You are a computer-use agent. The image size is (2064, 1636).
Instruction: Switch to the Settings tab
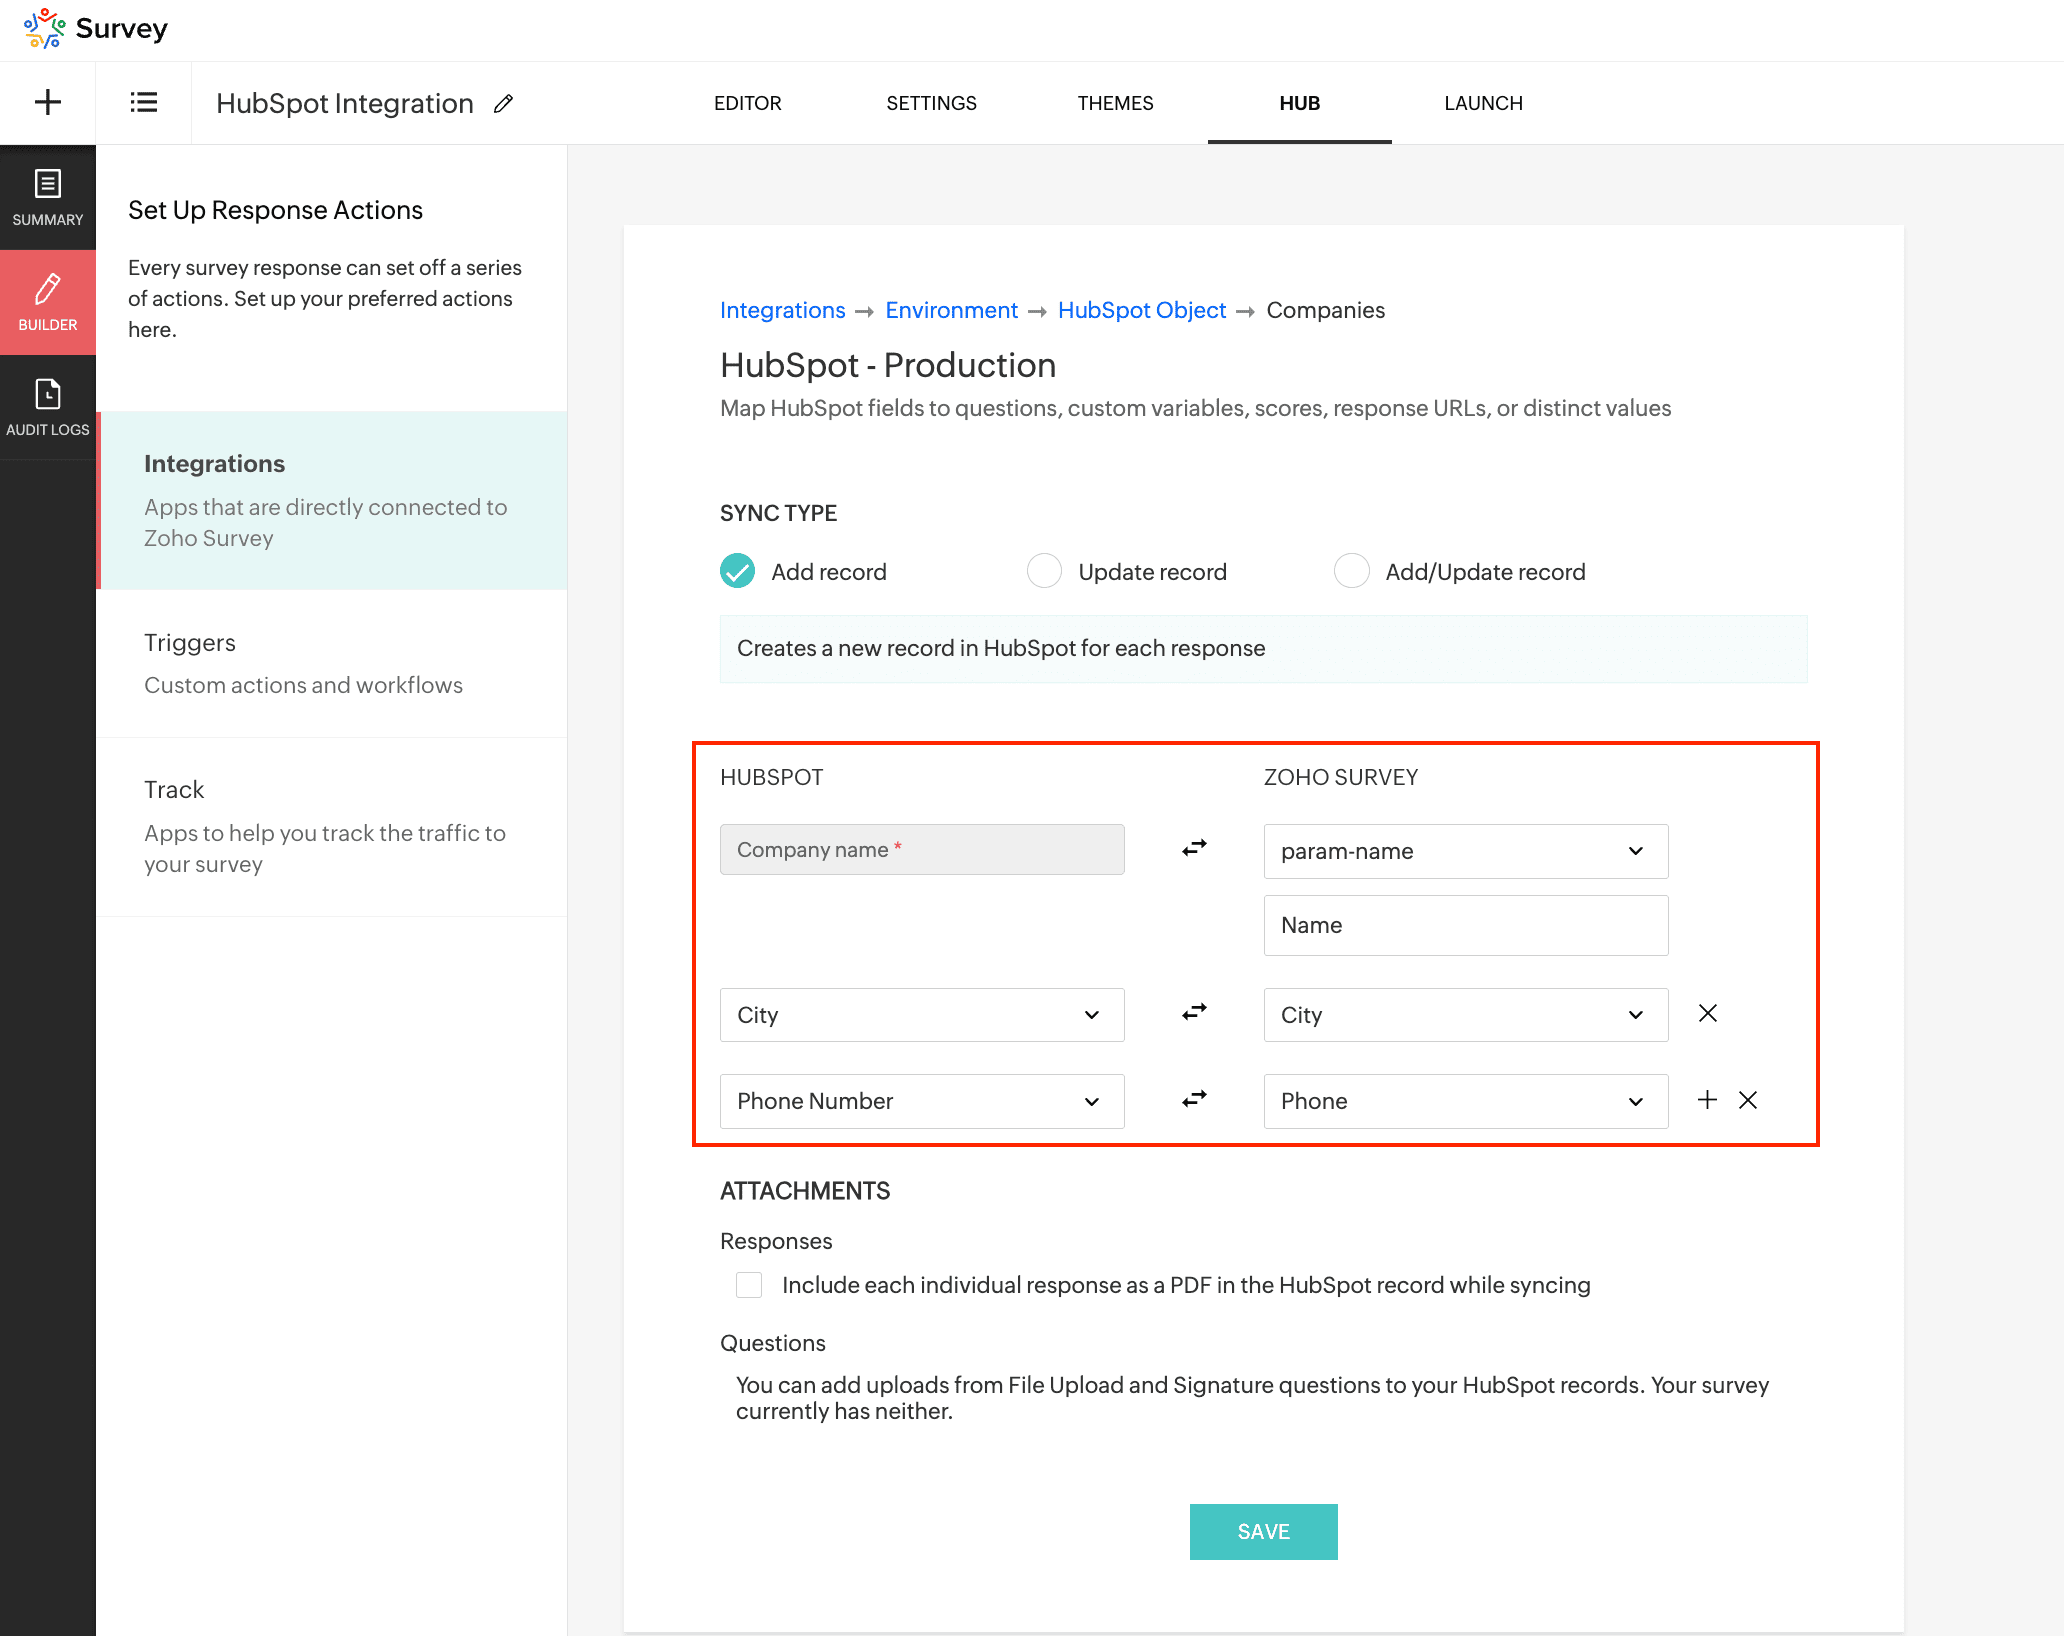tap(932, 103)
